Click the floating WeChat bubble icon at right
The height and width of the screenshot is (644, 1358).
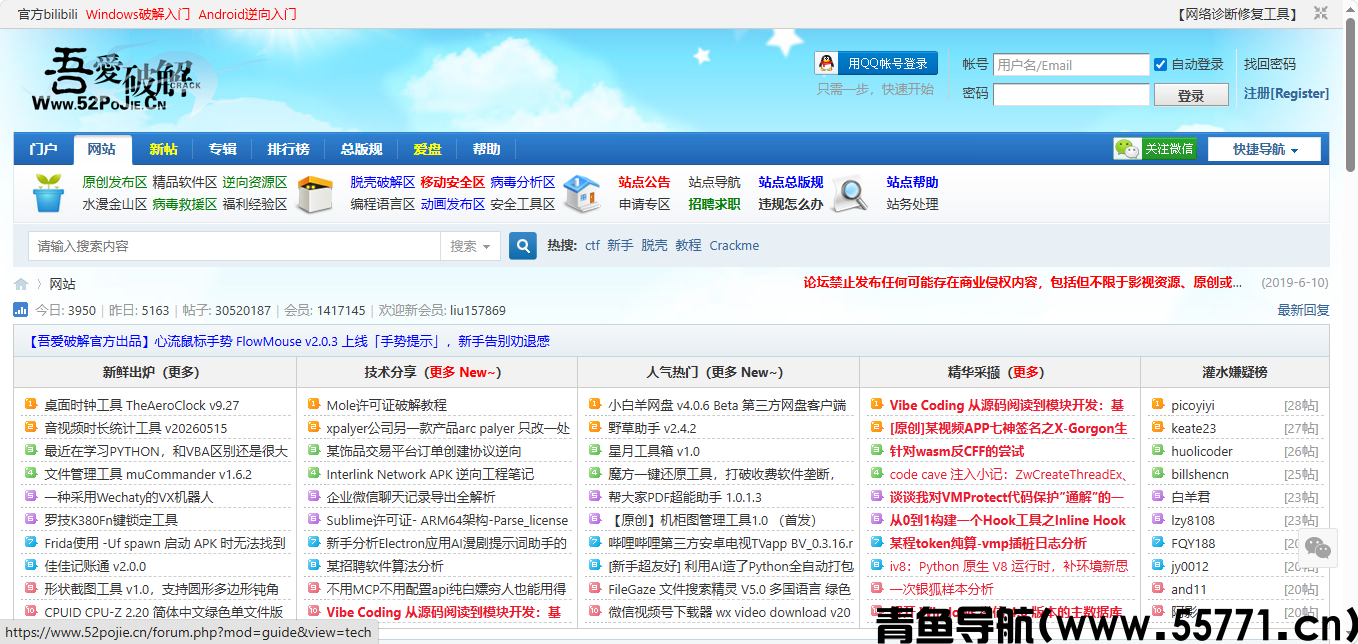click(x=1317, y=547)
